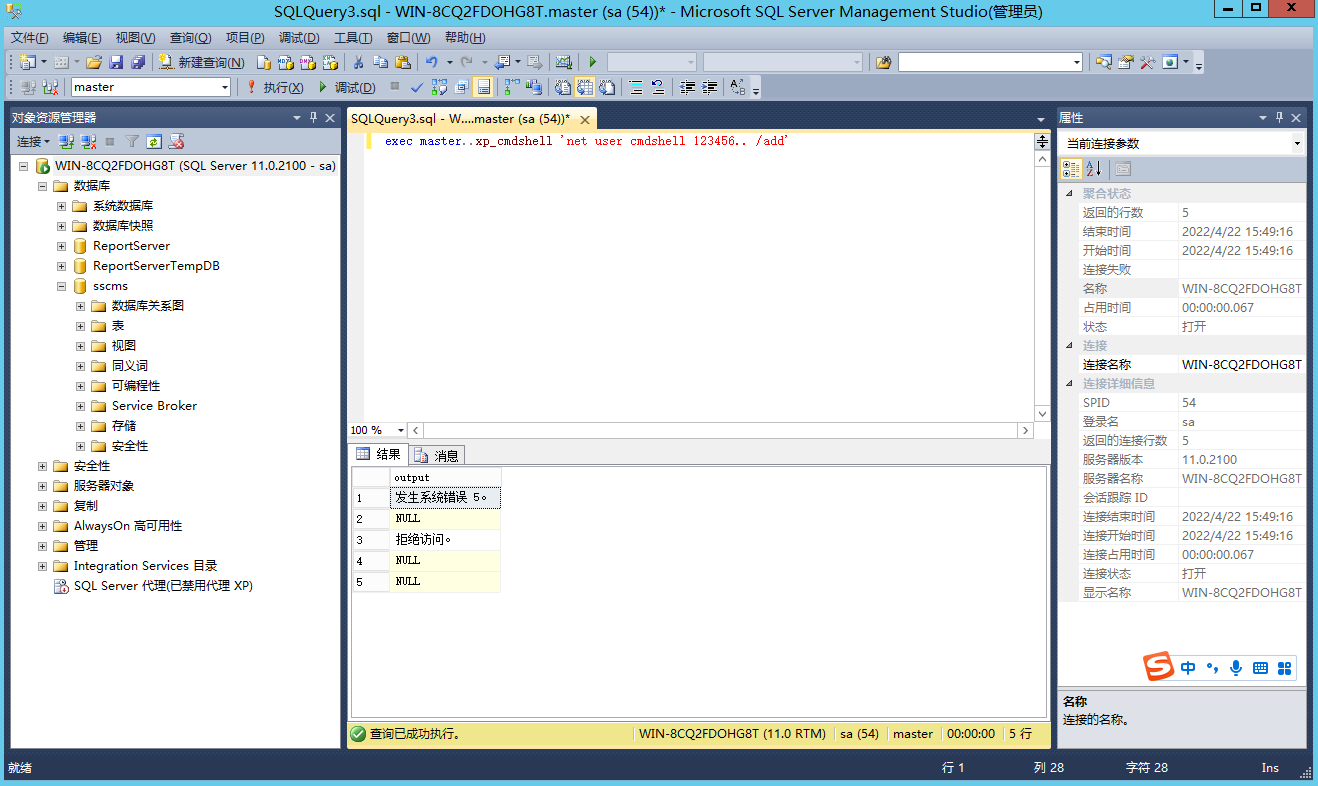The height and width of the screenshot is (786, 1318).
Task: Click the Decrease Indent icon
Action: point(687,87)
